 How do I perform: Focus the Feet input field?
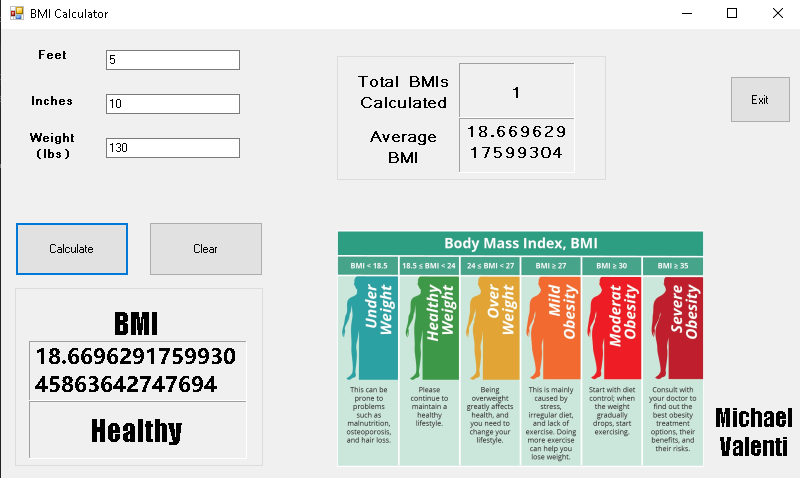point(172,60)
